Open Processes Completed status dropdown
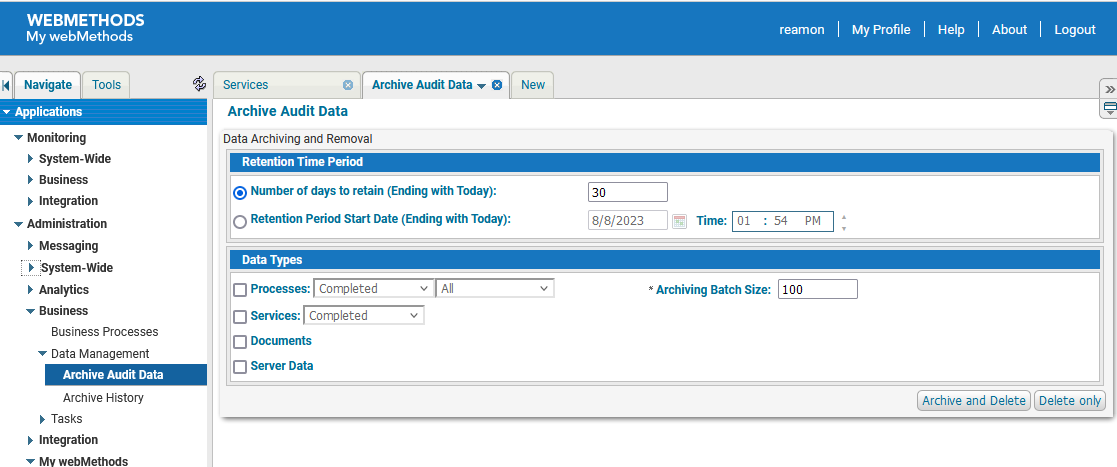Image resolution: width=1117 pixels, height=467 pixels. [x=373, y=288]
